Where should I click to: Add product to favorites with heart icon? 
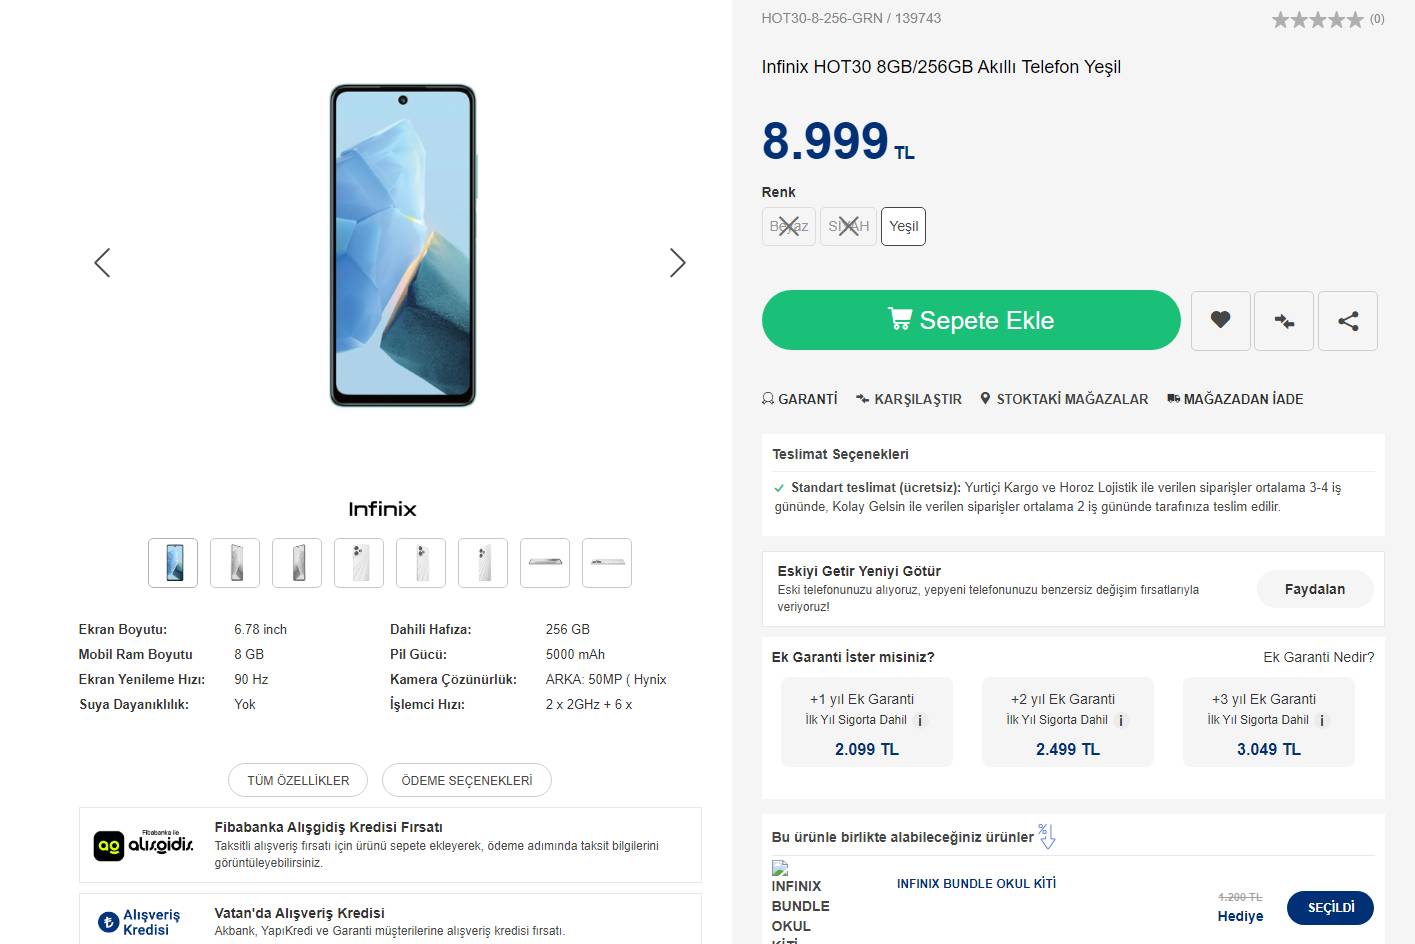pyautogui.click(x=1220, y=320)
